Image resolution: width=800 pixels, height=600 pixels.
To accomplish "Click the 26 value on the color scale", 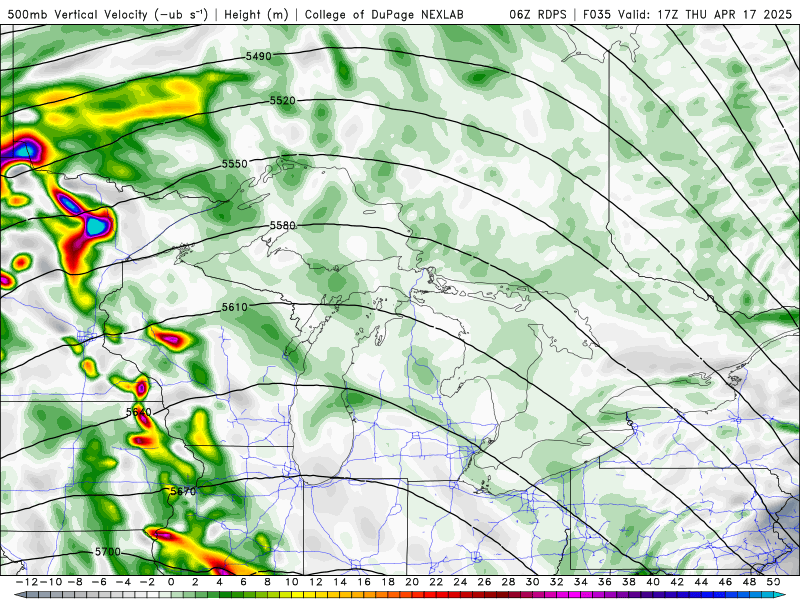I will coord(484,582).
